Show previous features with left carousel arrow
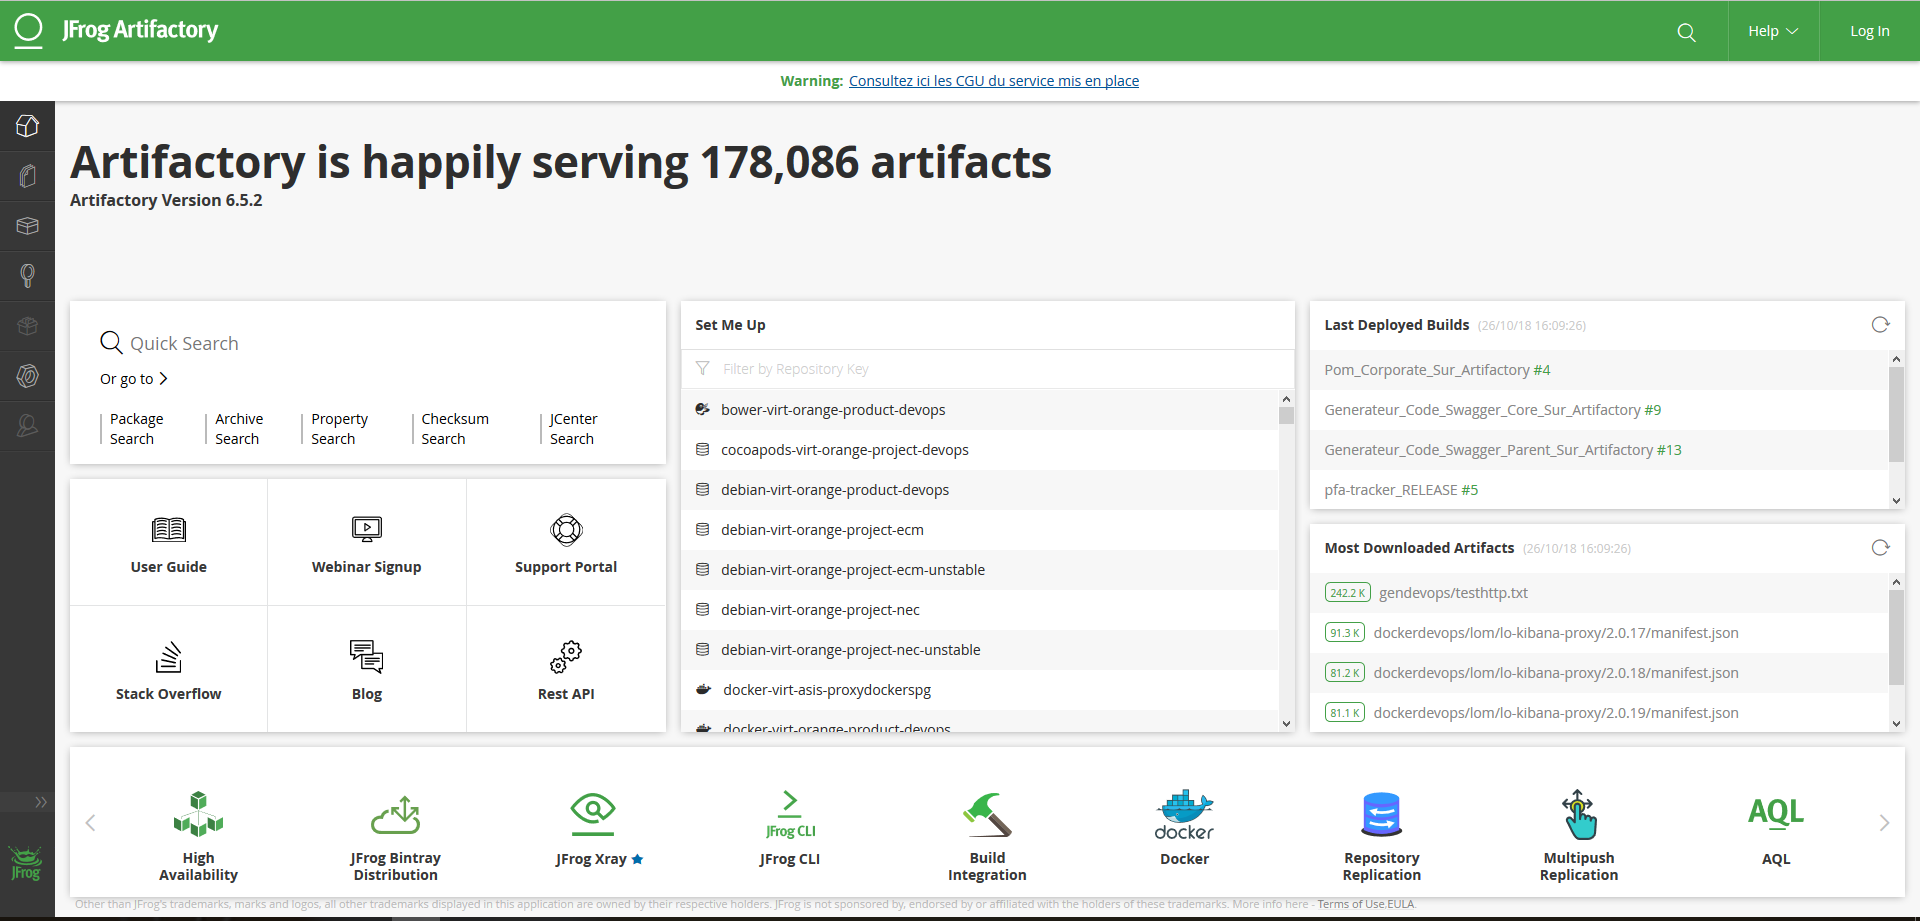1920x921 pixels. tap(90, 823)
